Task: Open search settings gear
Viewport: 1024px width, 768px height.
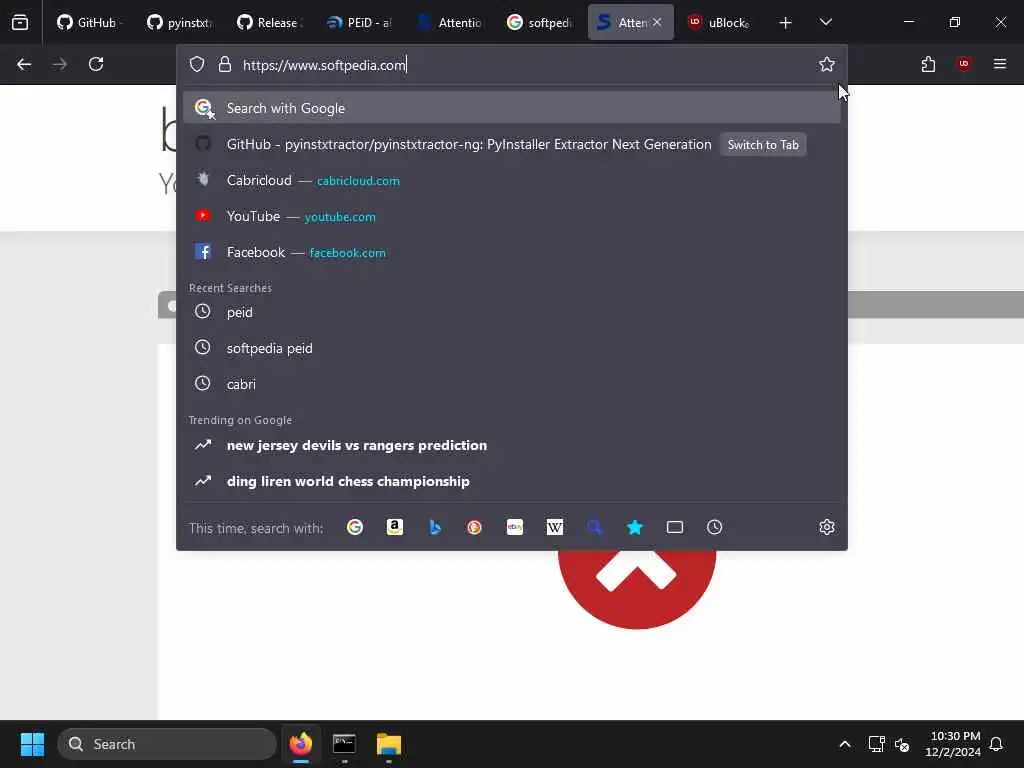Action: tap(827, 527)
